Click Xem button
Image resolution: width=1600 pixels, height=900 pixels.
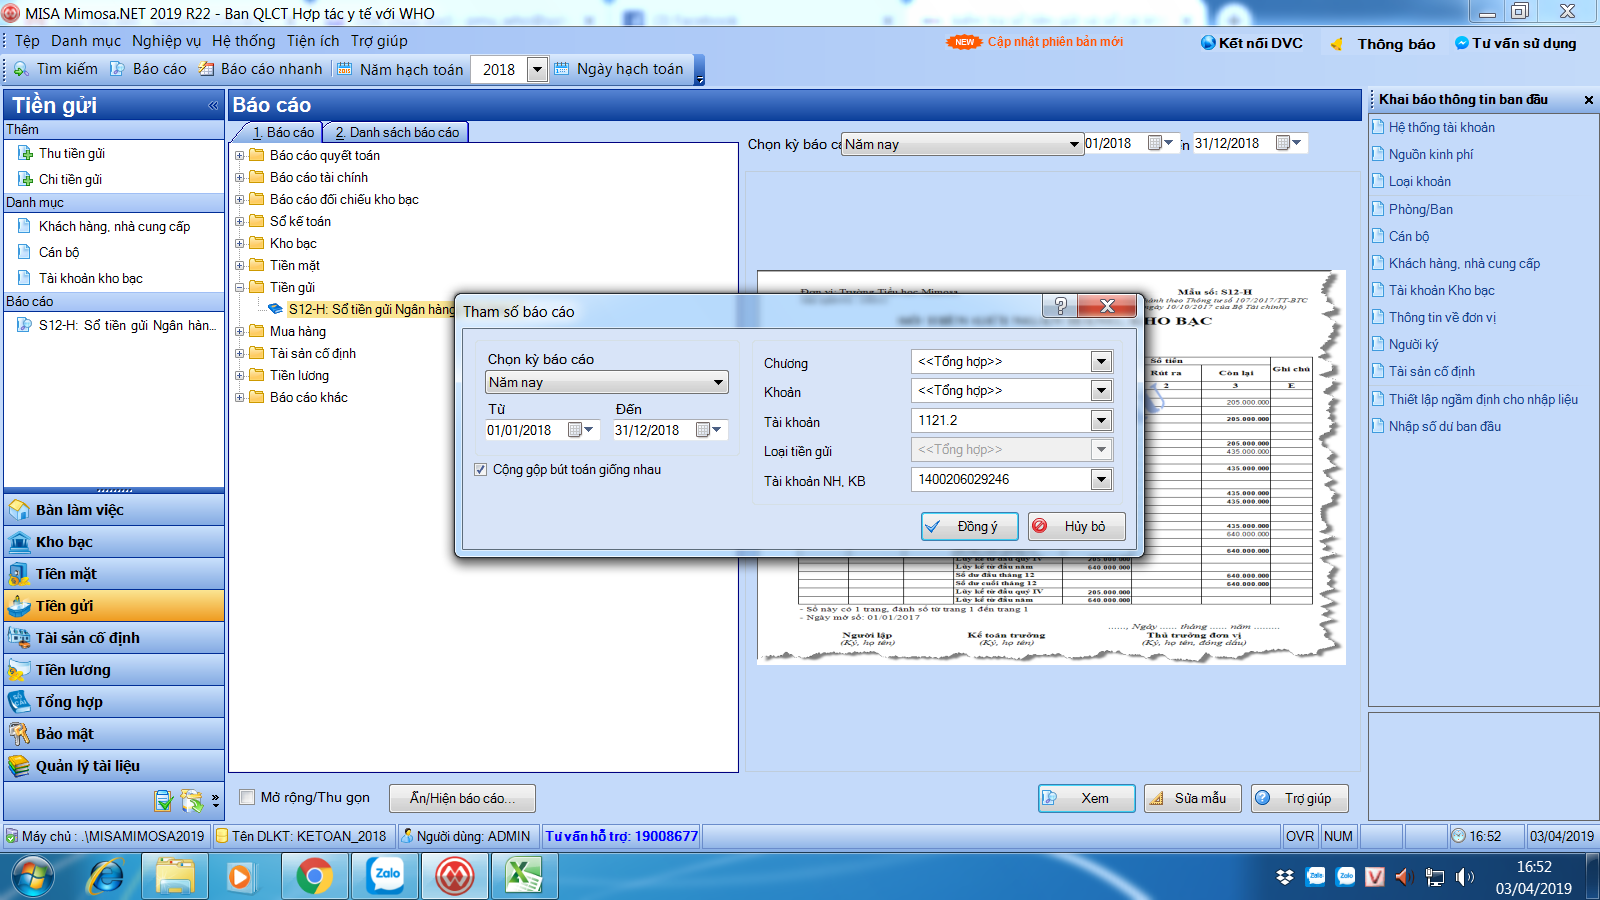click(x=1086, y=798)
